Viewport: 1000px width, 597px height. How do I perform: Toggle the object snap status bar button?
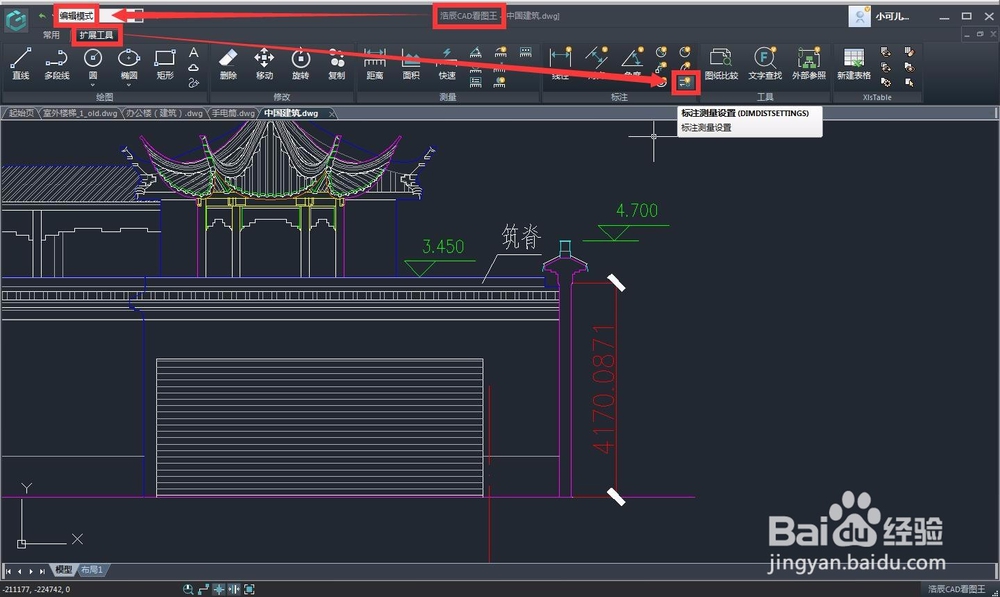click(219, 589)
